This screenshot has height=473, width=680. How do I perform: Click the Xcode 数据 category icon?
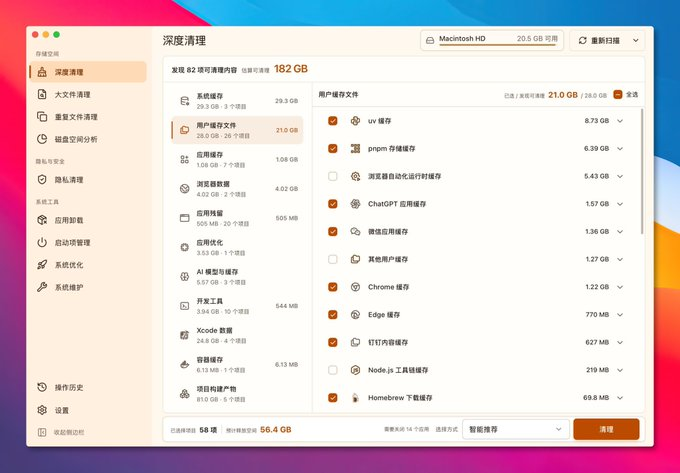pos(185,335)
